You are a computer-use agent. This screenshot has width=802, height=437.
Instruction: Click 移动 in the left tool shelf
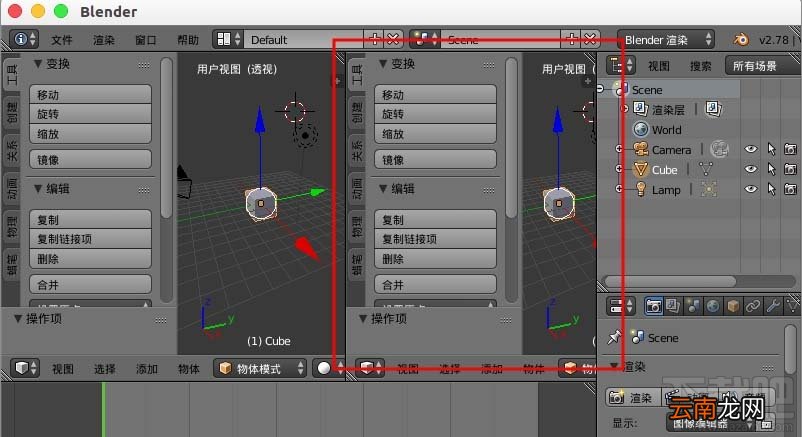pos(91,95)
